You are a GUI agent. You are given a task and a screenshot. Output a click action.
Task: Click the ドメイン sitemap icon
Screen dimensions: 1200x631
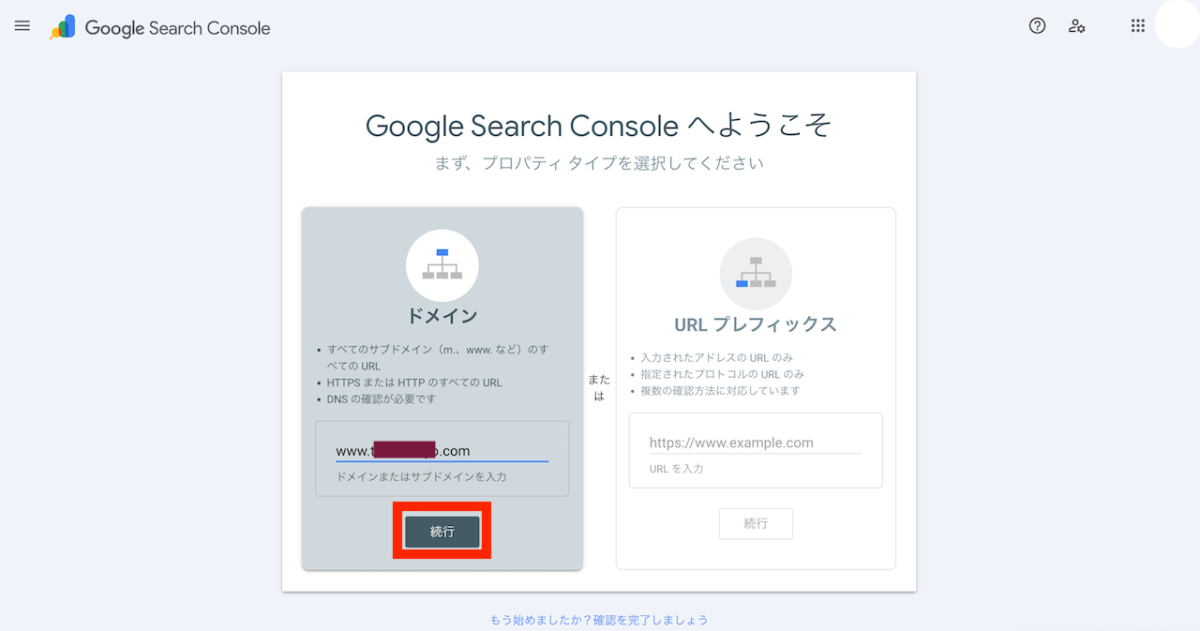442,266
